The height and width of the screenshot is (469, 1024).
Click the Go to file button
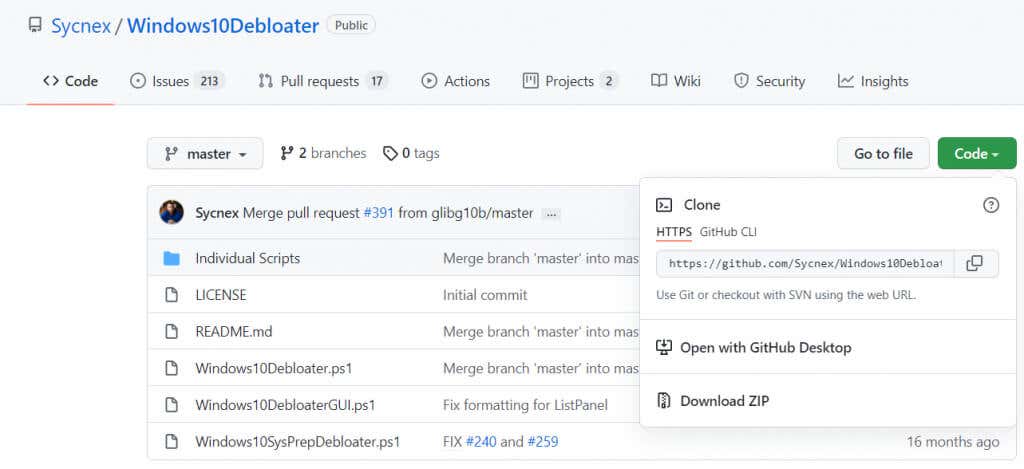click(x=883, y=154)
